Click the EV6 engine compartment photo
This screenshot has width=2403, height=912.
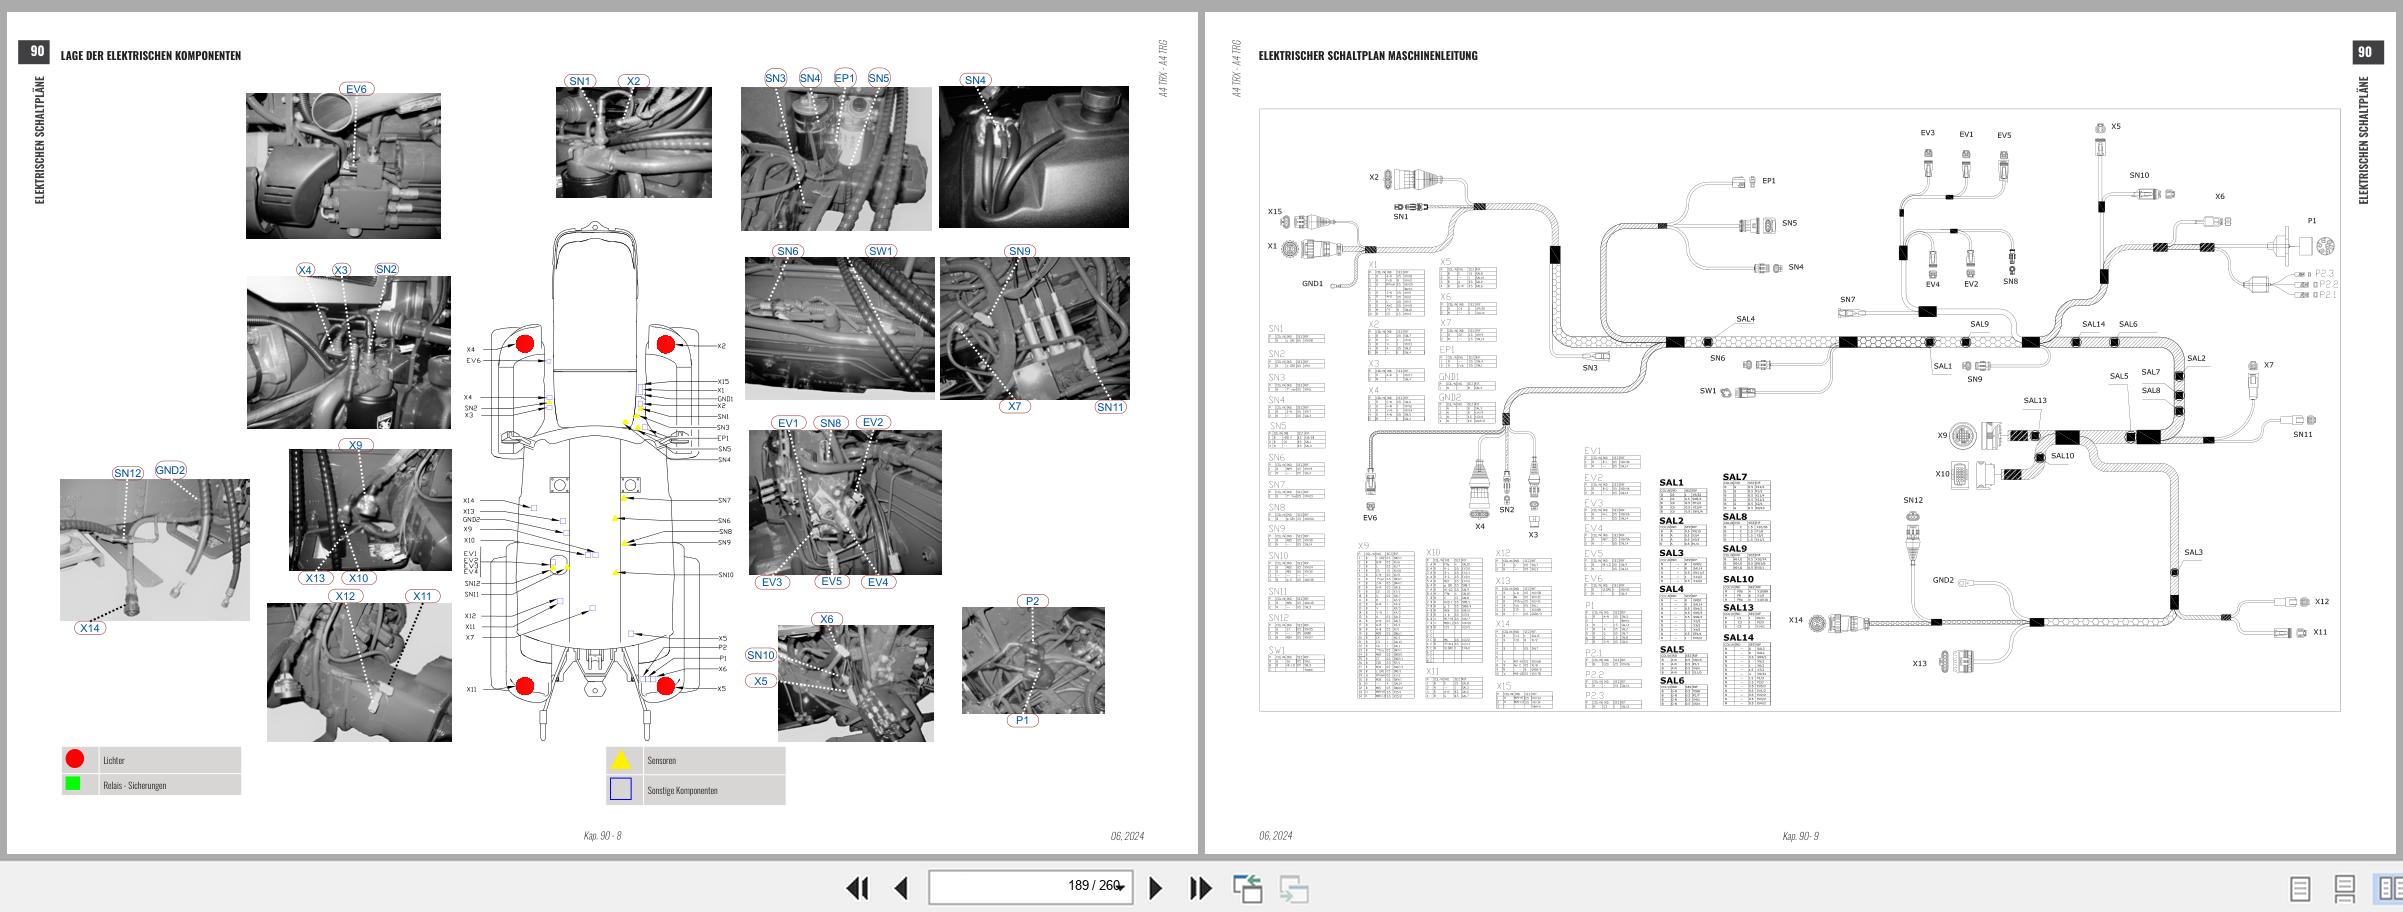(343, 166)
